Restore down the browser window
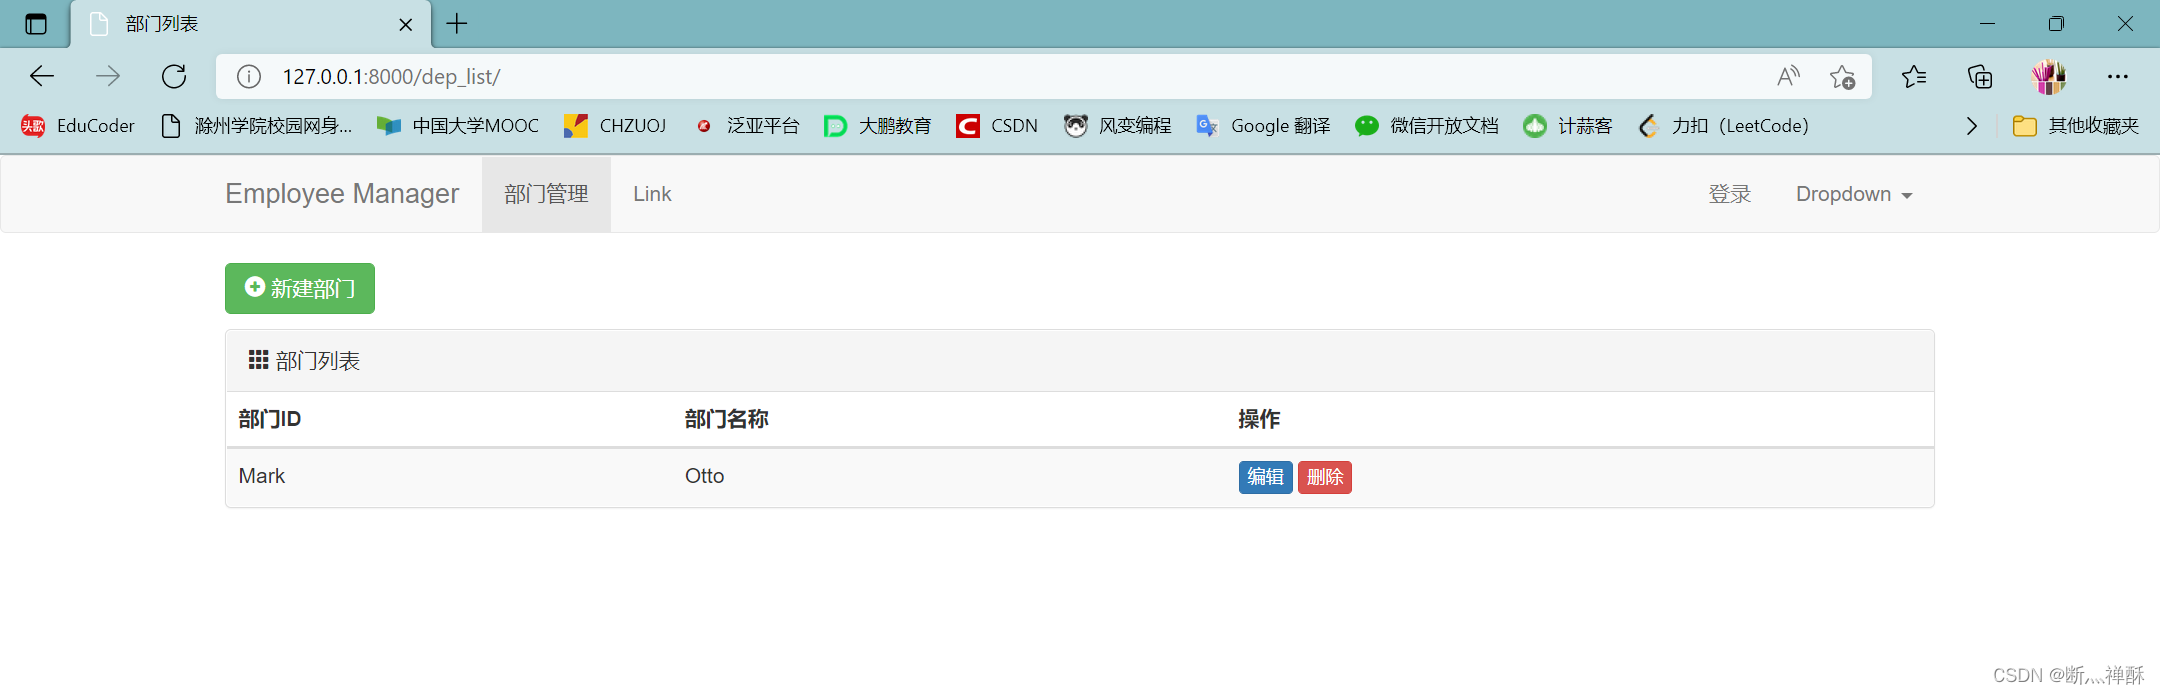Screen dimensions: 2160x694 (x=2056, y=24)
